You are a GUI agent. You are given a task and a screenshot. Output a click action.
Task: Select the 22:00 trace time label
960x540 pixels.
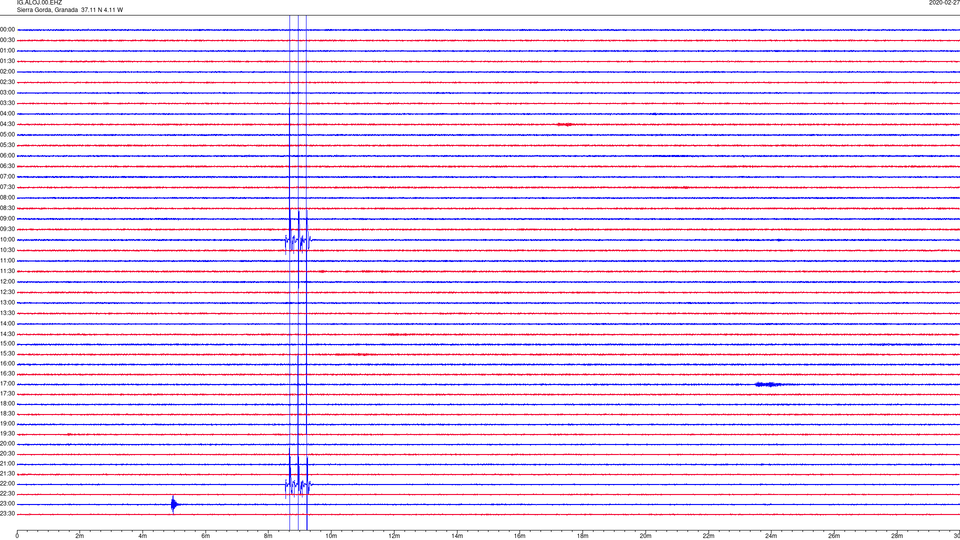7,484
